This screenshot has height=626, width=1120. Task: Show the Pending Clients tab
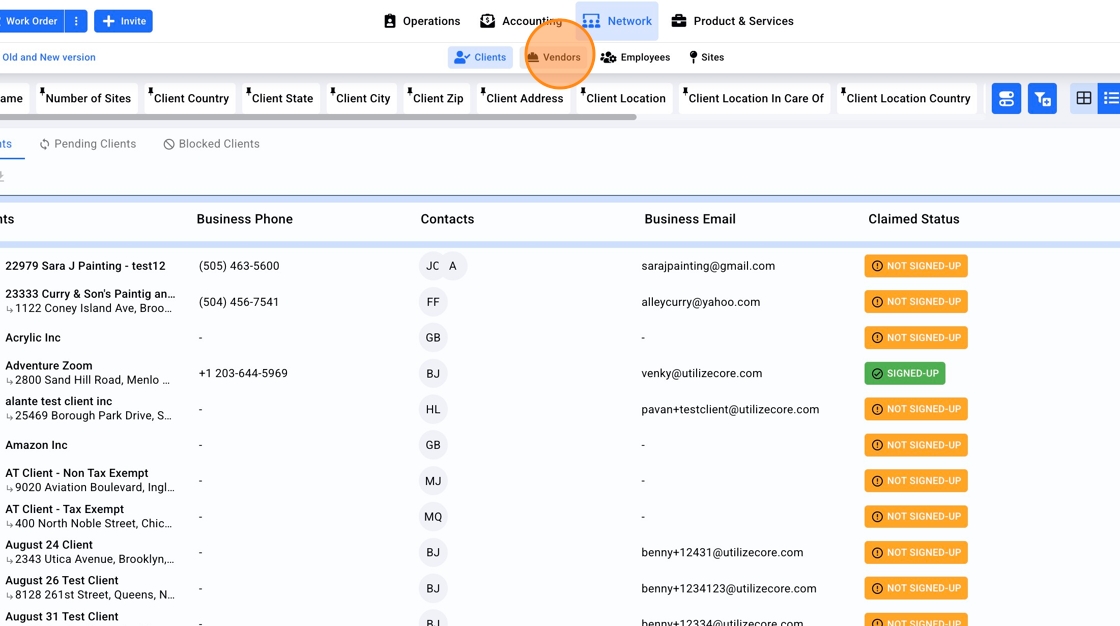[x=87, y=144]
